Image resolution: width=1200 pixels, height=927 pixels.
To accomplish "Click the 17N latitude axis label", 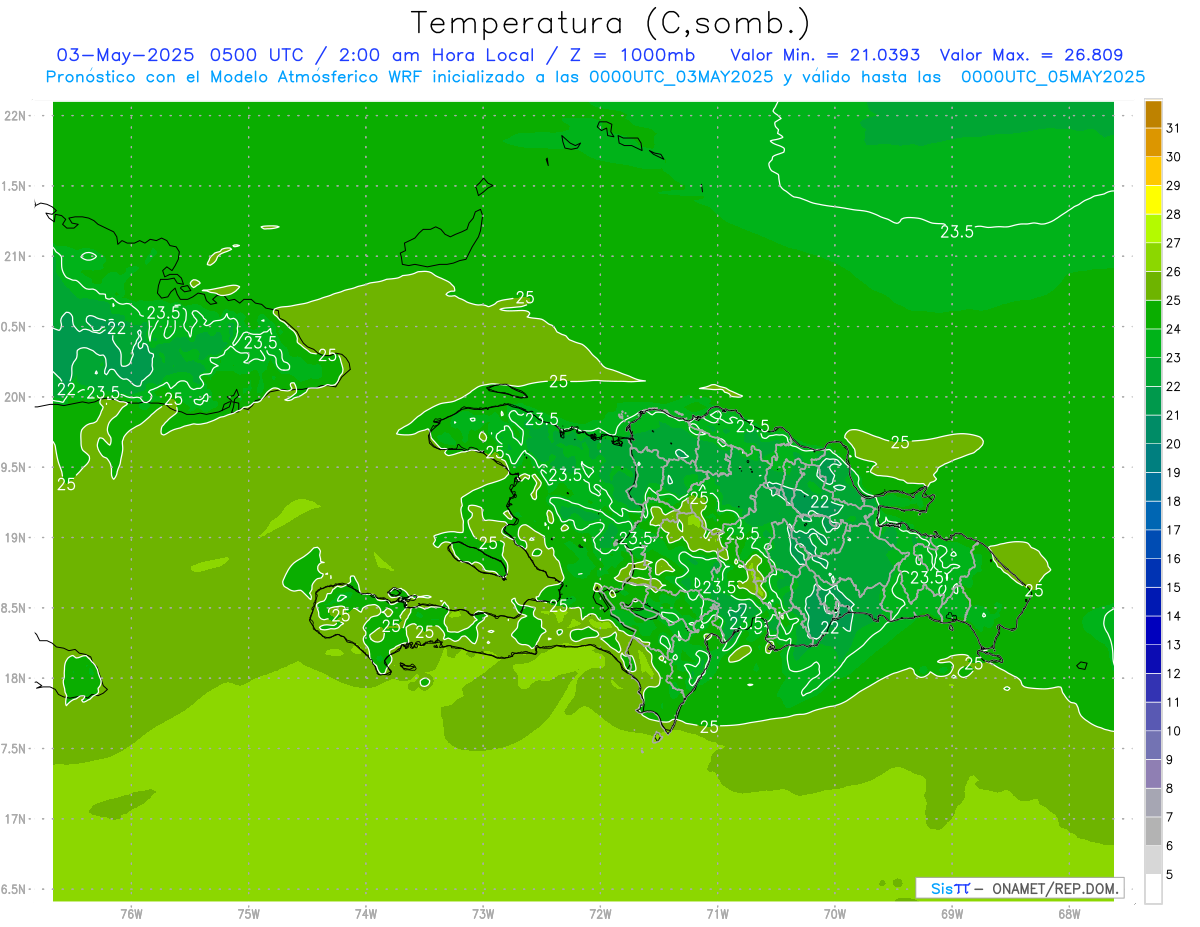I will pos(17,819).
